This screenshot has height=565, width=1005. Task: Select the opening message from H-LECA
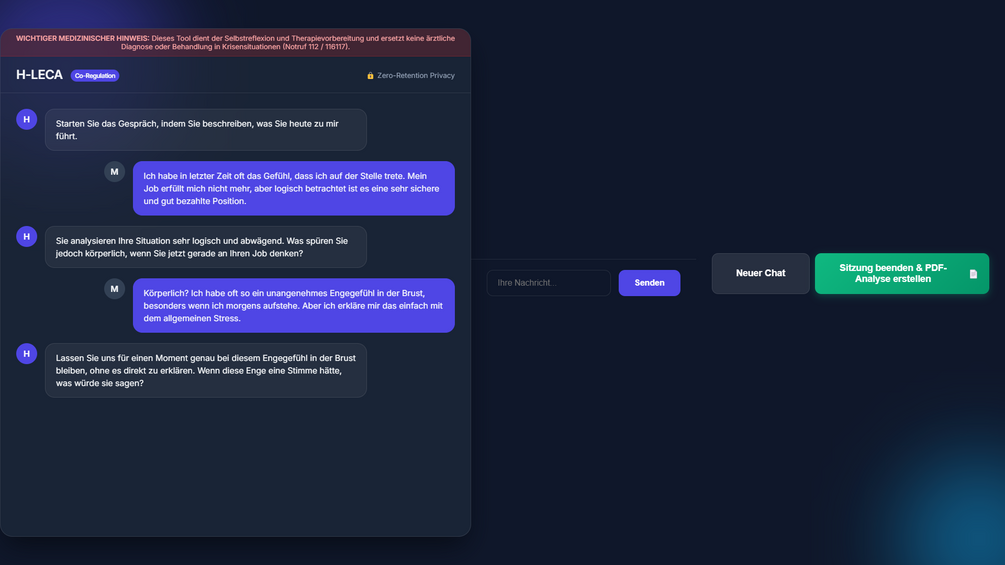click(x=206, y=130)
